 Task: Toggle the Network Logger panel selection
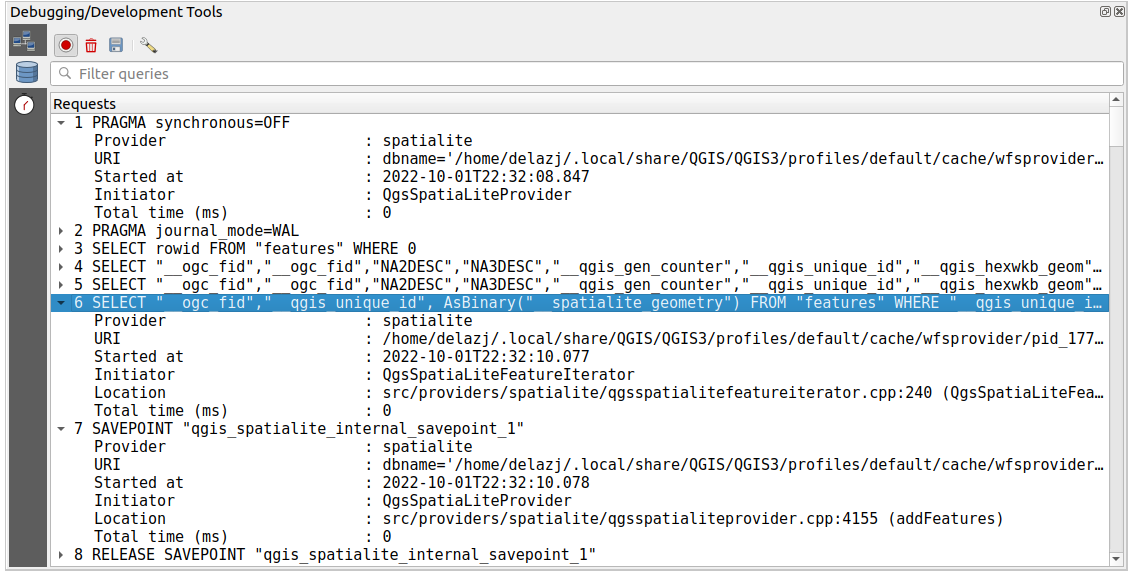coord(25,39)
